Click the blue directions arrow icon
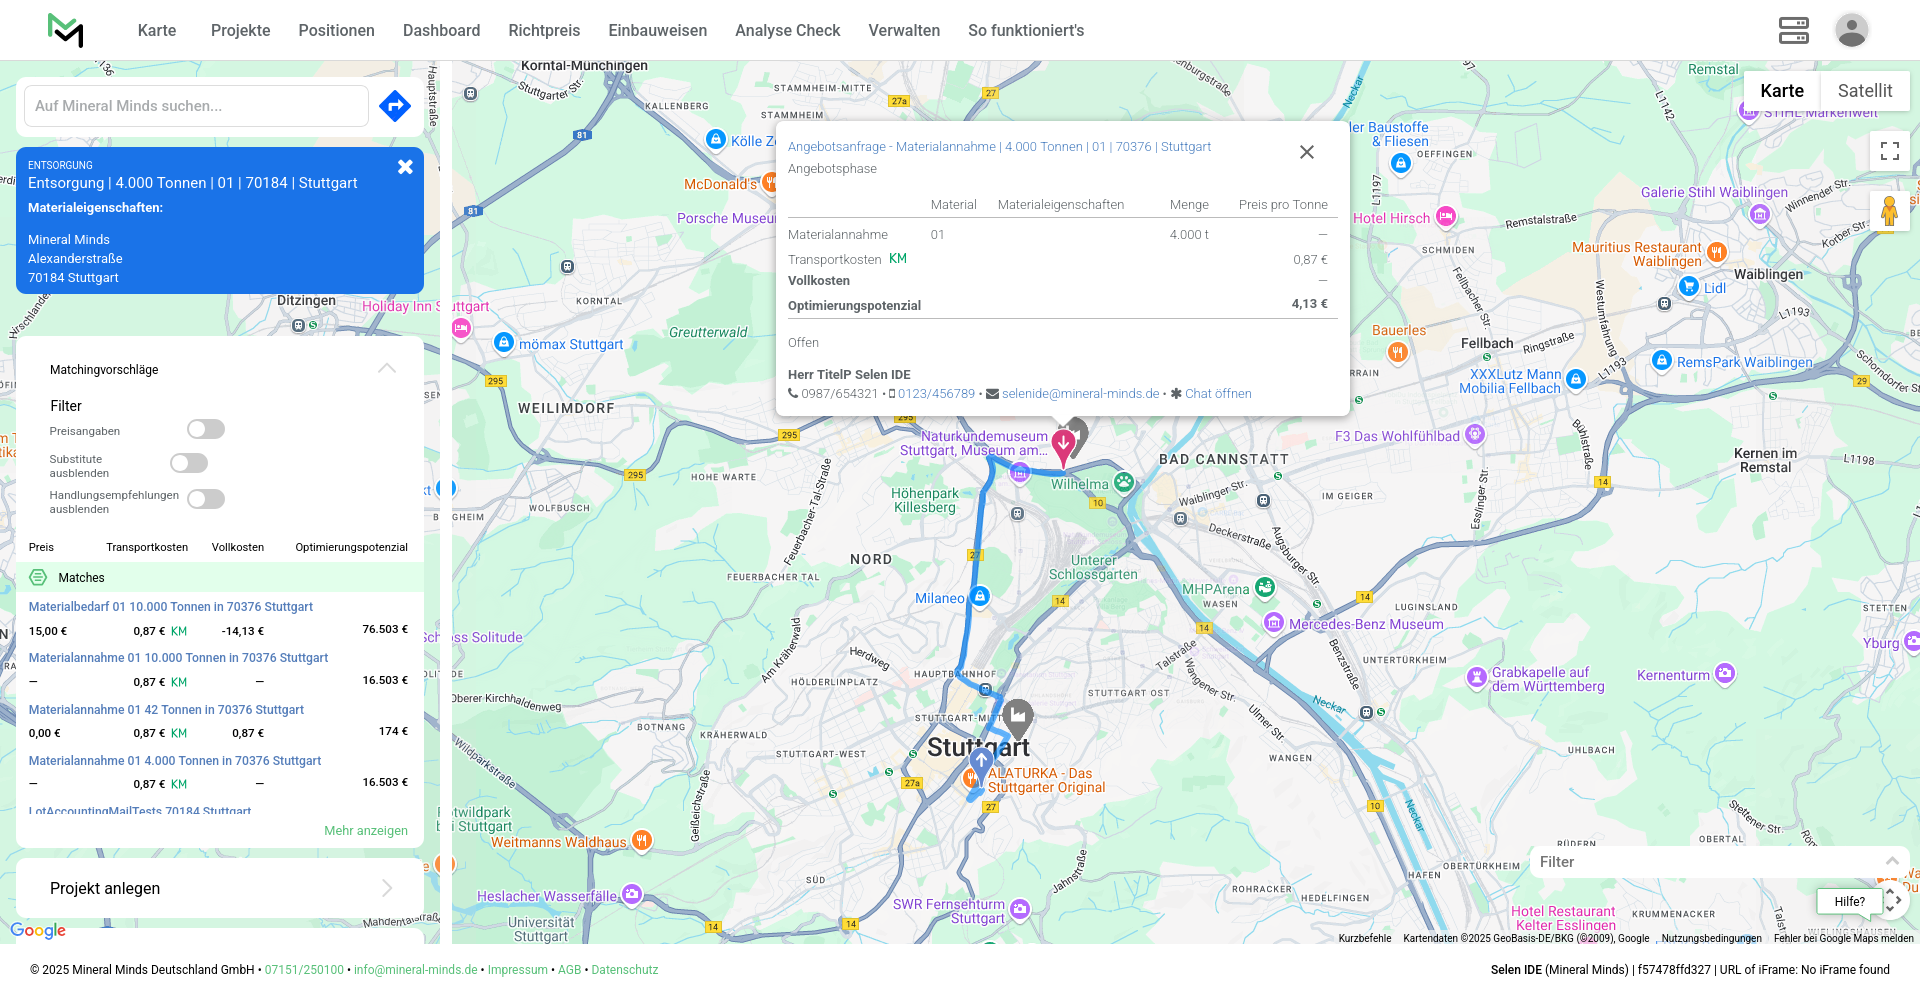1920x994 pixels. [395, 106]
